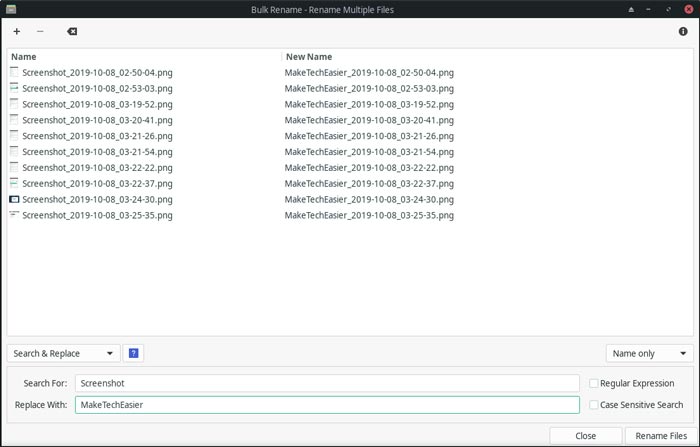Click the Name column header
This screenshot has height=447, width=700.
point(24,57)
